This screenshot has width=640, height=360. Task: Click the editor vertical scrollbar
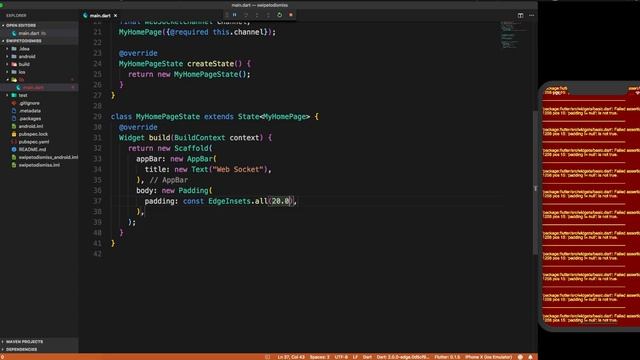(535, 182)
